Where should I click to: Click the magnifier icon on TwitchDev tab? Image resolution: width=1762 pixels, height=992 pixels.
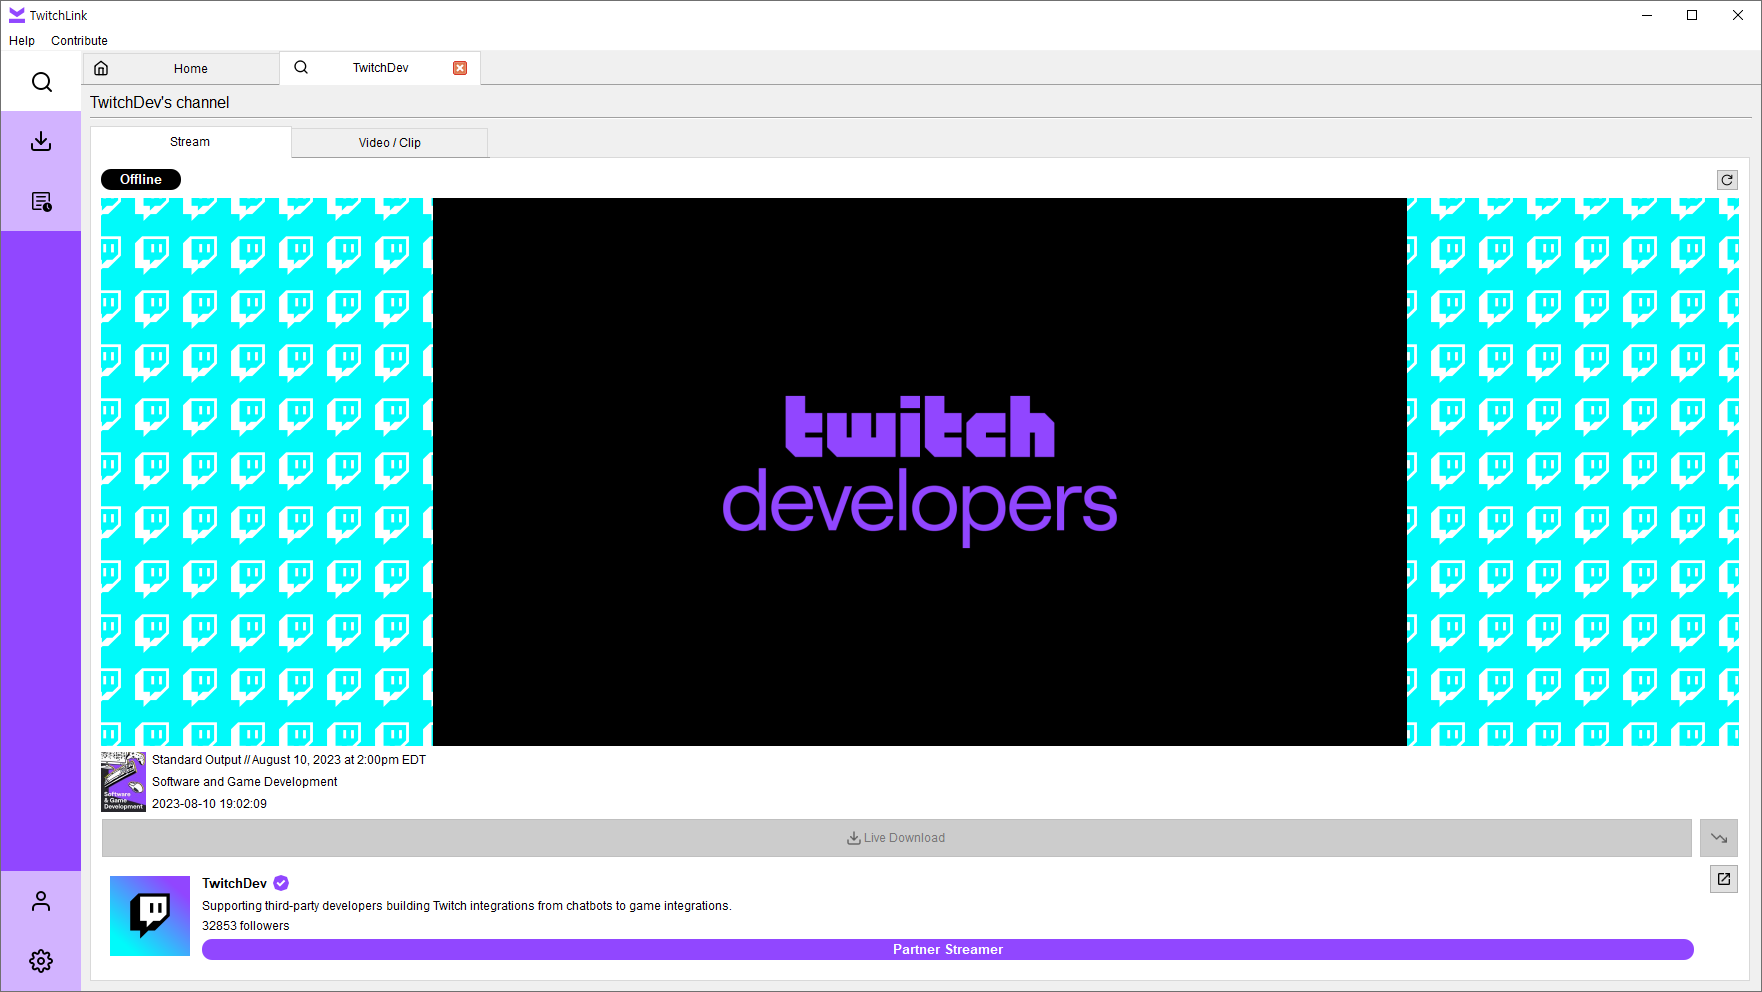coord(301,67)
